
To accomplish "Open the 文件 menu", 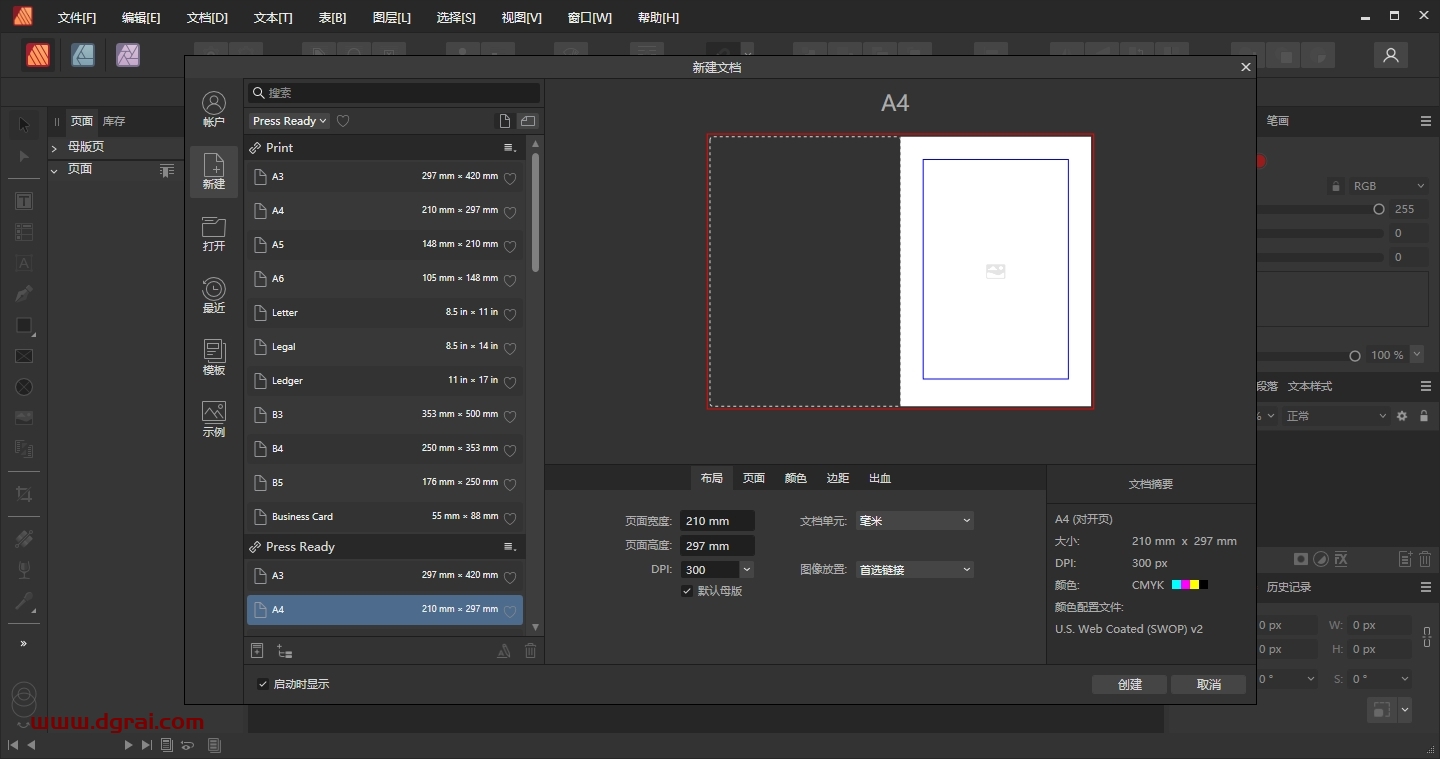I will pos(77,18).
